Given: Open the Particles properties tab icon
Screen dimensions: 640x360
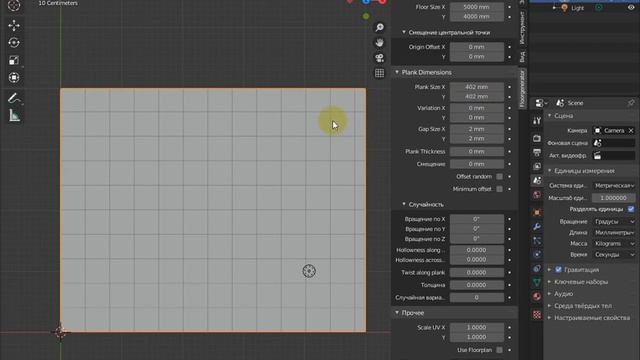Looking at the screenshot, I should (537, 241).
